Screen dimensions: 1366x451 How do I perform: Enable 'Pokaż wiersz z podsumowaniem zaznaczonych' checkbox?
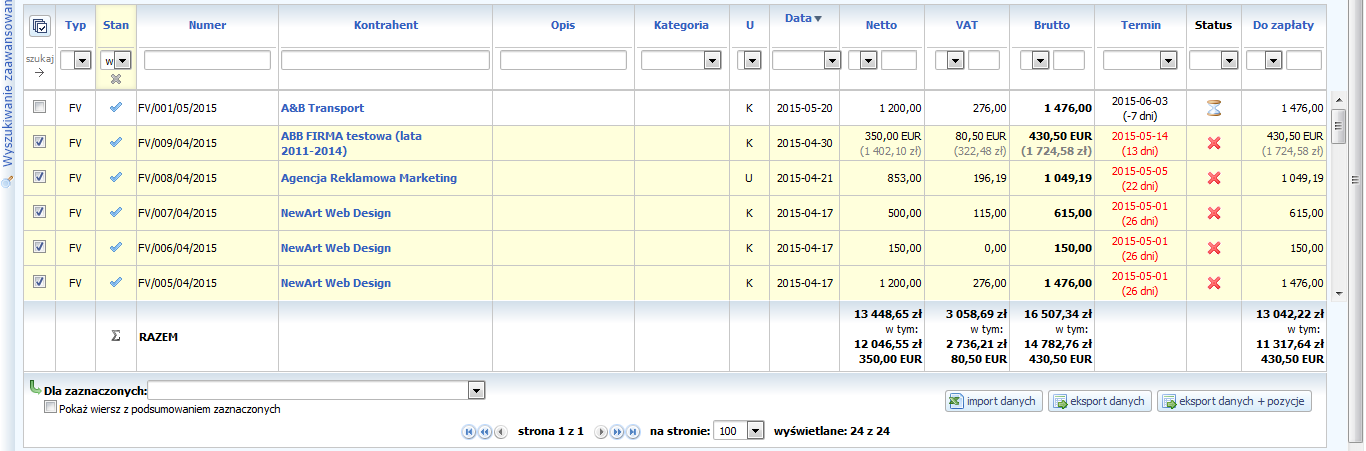[x=51, y=408]
